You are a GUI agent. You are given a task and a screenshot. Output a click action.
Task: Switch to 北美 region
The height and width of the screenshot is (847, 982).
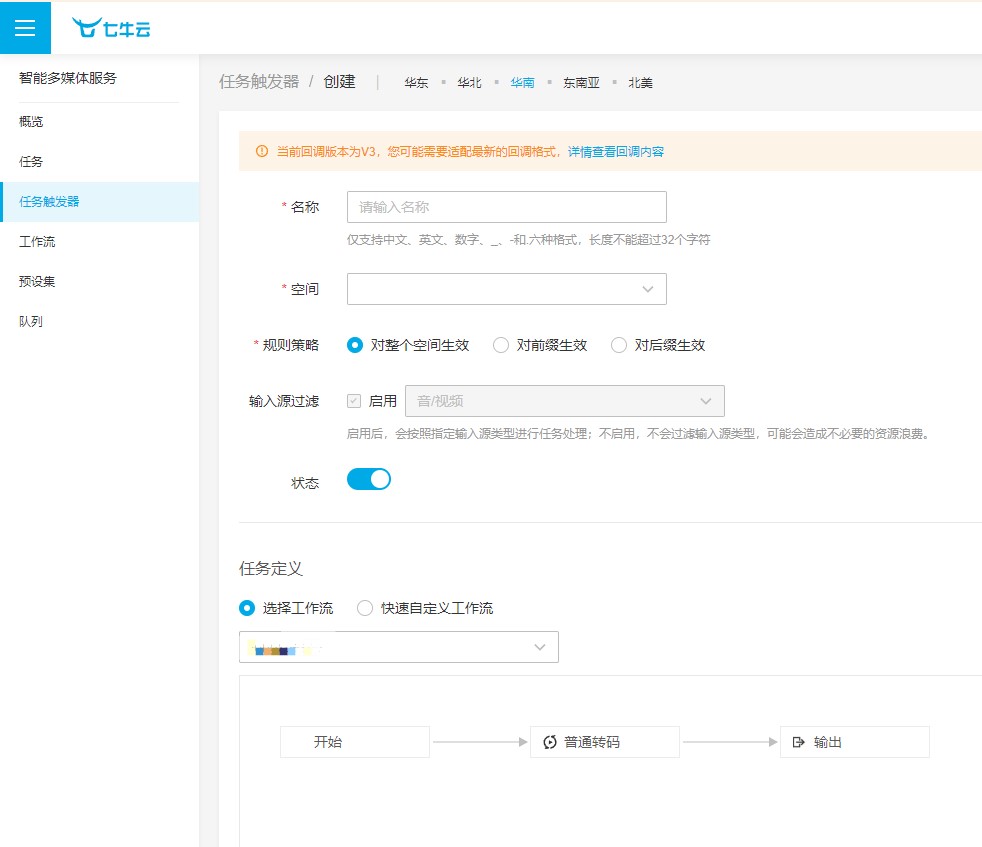(640, 83)
